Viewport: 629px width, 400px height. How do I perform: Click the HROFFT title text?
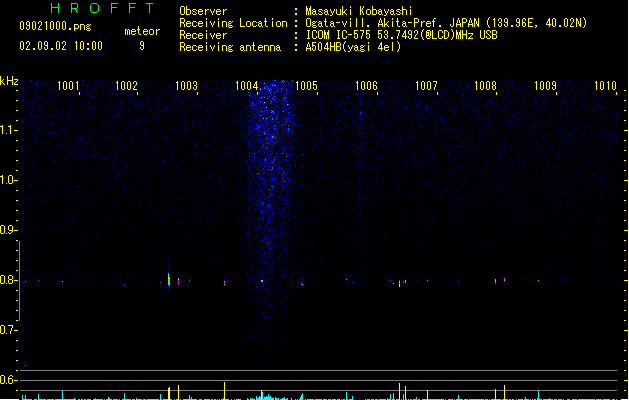[102, 8]
